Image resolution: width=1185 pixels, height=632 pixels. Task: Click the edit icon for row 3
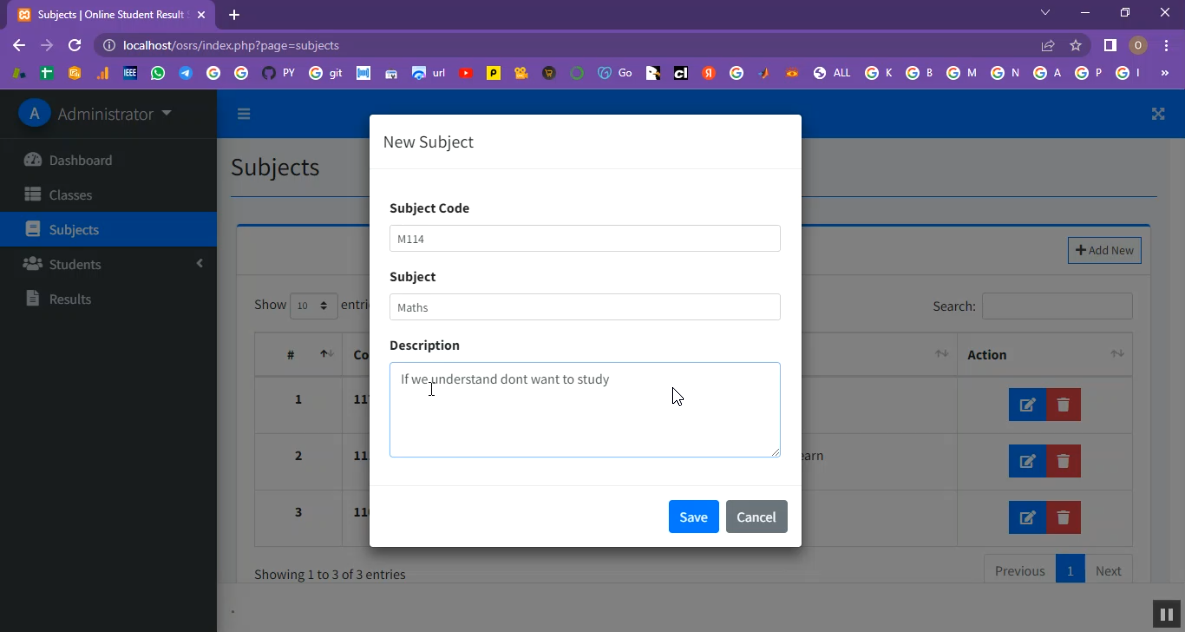[x=1027, y=518]
